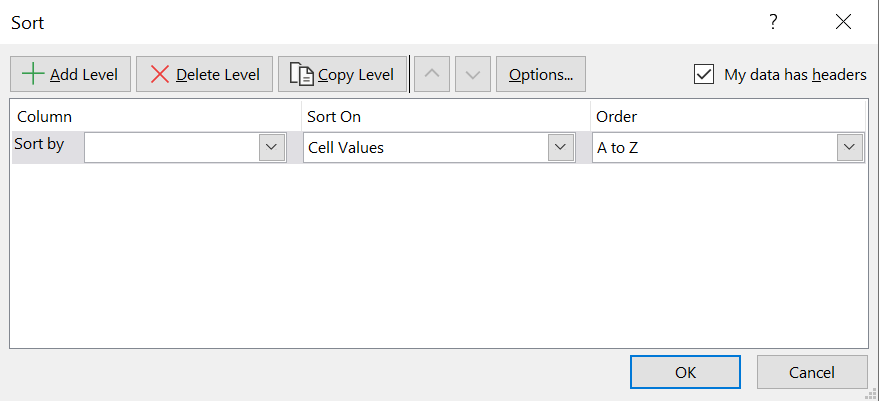The height and width of the screenshot is (401, 879).
Task: Click the Sort On column header
Action: 334,117
